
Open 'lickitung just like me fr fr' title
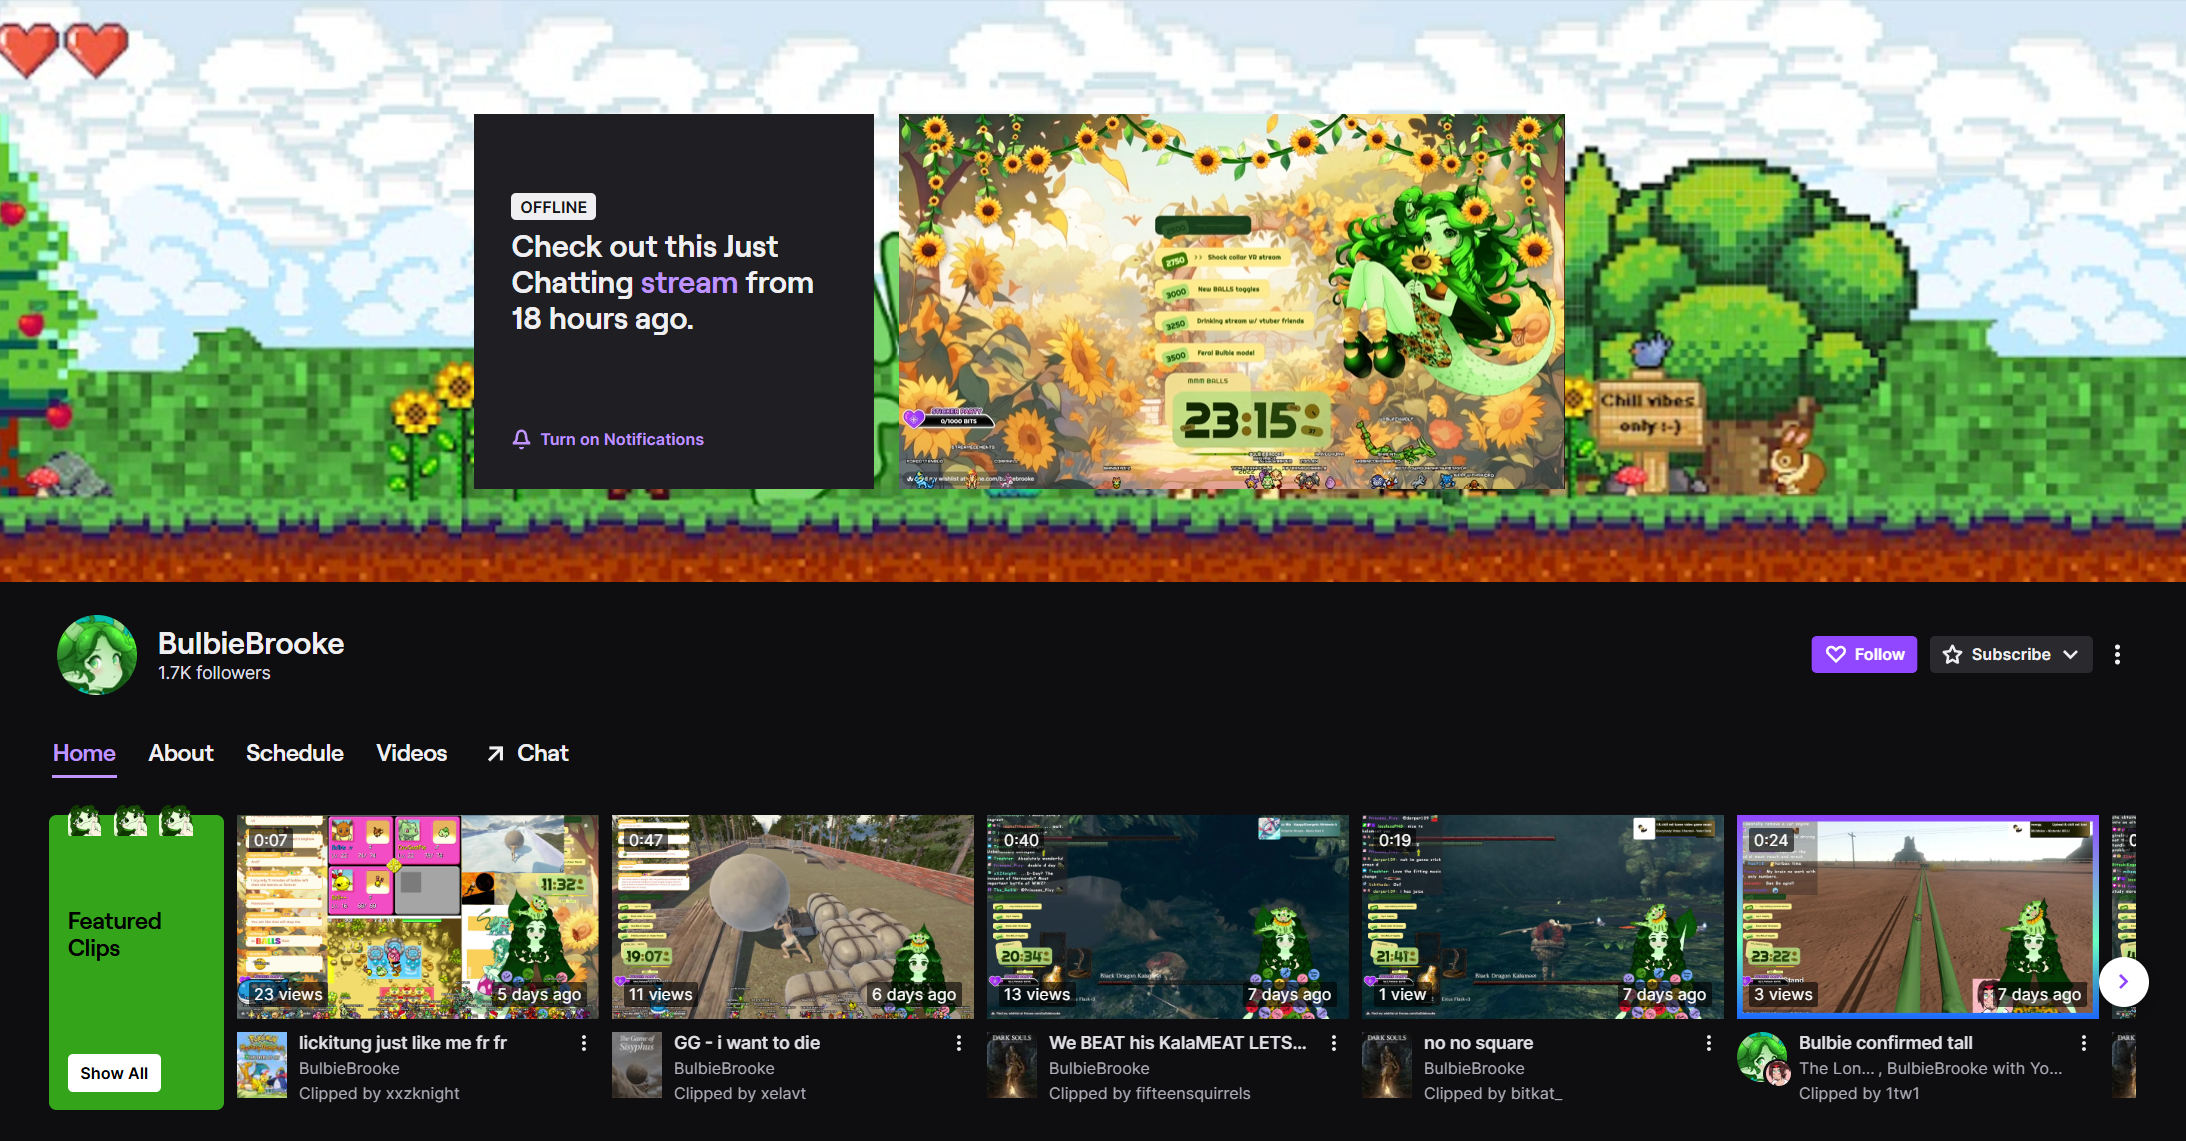[x=403, y=1042]
